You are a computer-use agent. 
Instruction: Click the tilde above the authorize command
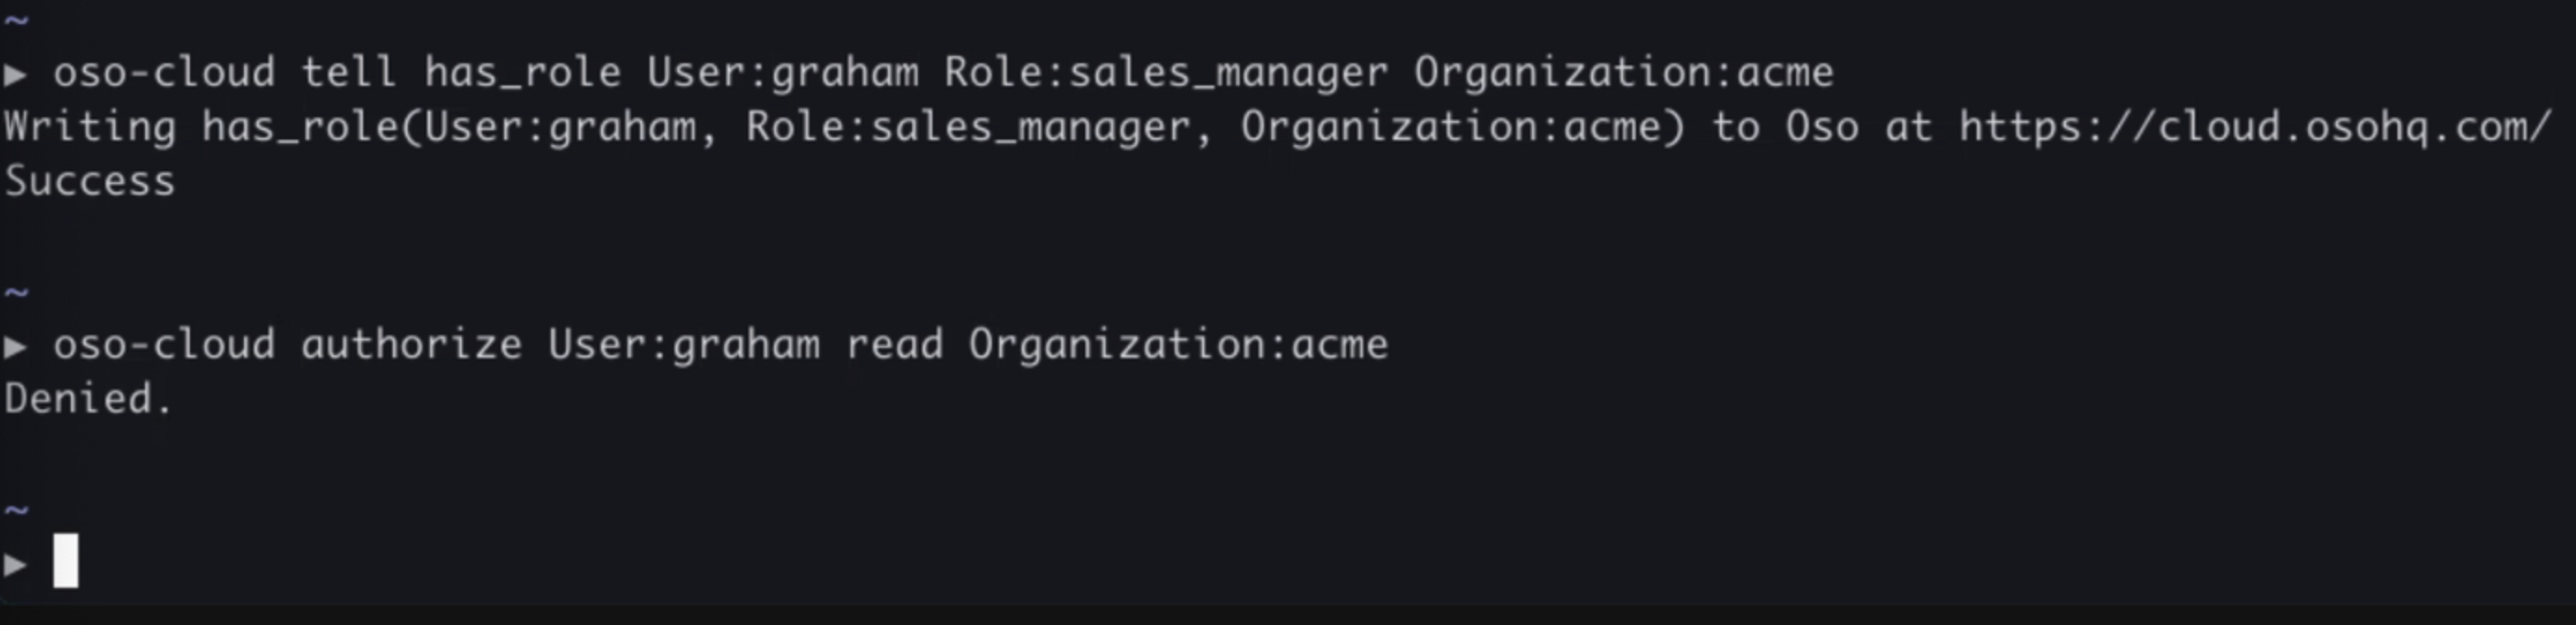(16, 292)
